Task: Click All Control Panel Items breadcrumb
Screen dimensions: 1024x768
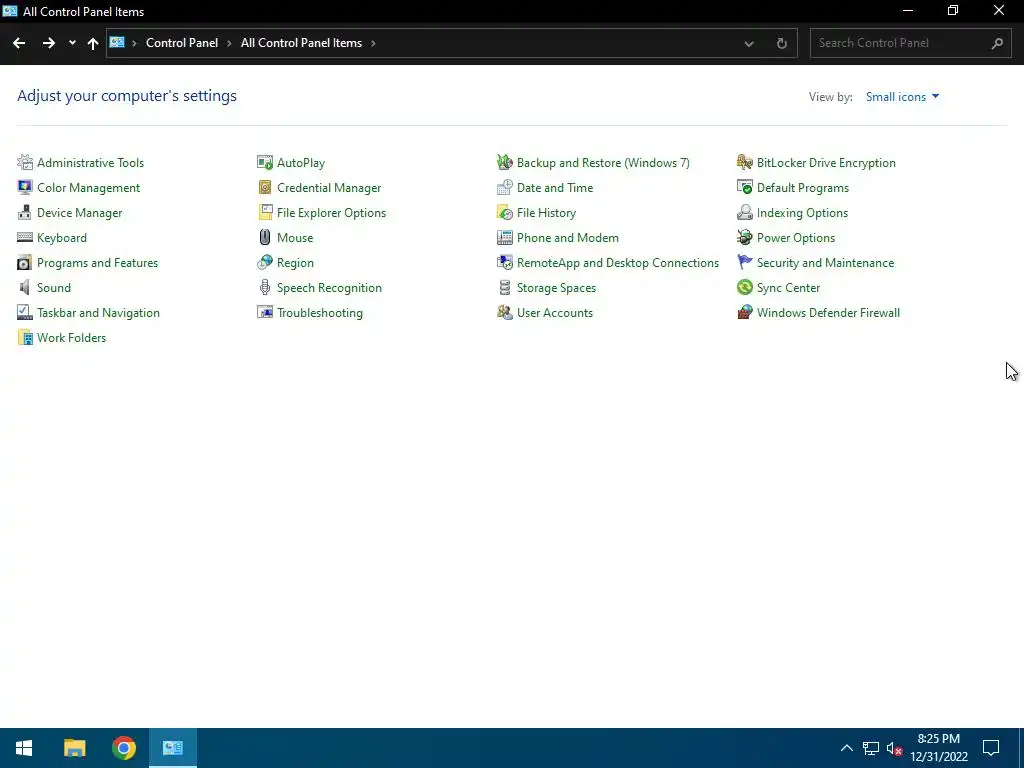Action: click(x=301, y=42)
